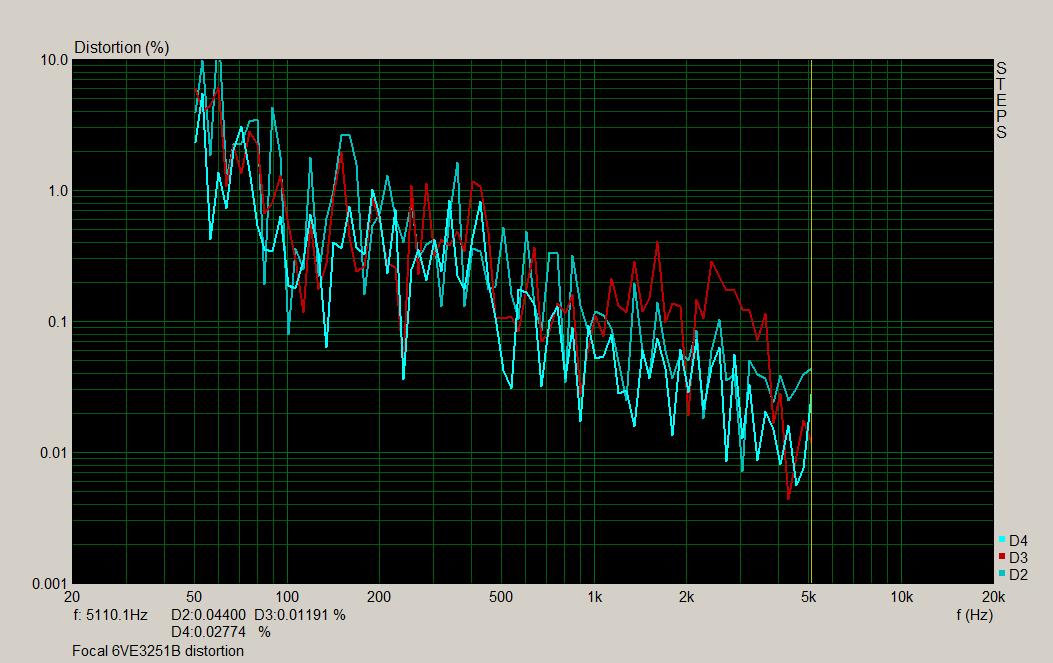
Task: Click the 1k x-axis frequency label
Action: (x=594, y=597)
